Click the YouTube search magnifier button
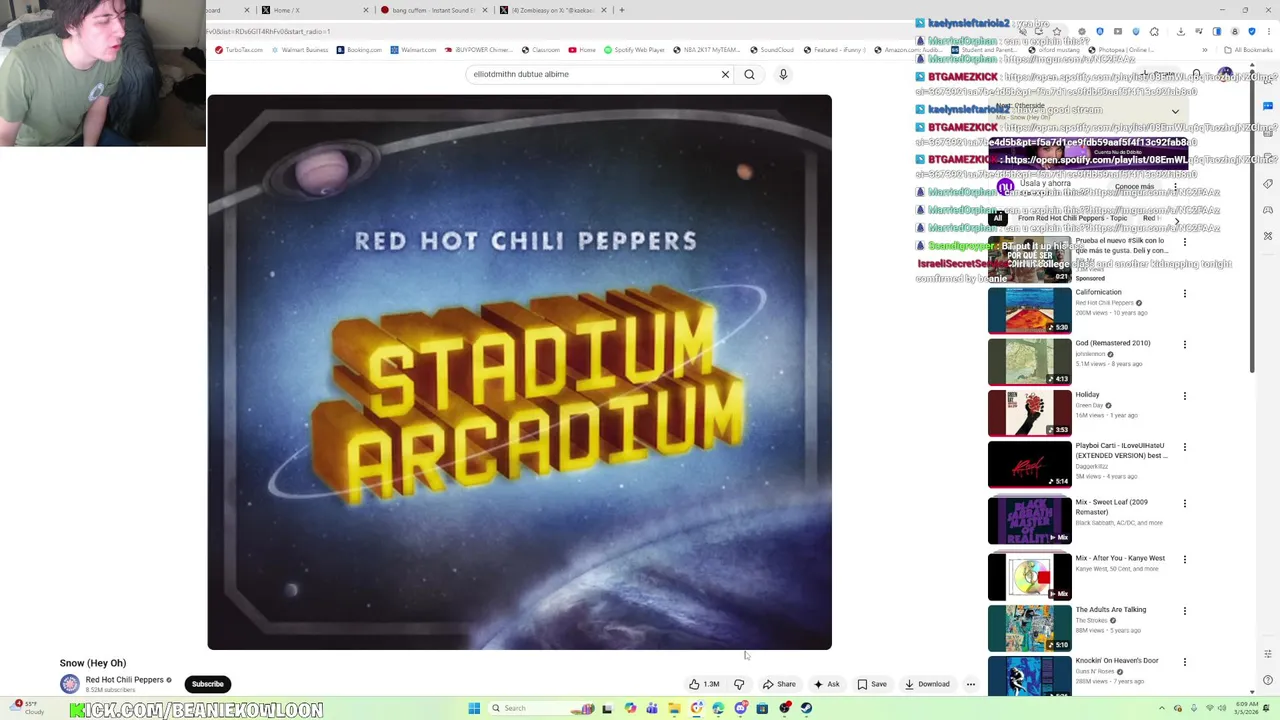This screenshot has width=1280, height=720. point(749,74)
